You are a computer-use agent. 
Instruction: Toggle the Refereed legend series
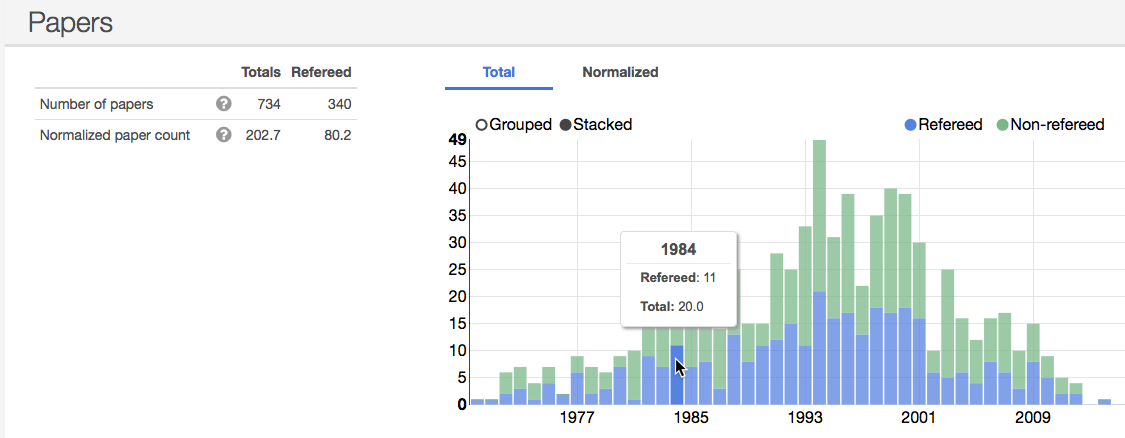click(x=950, y=125)
